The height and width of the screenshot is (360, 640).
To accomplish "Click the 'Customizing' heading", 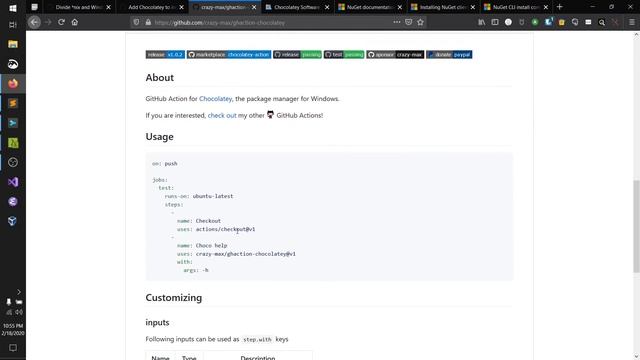I will (174, 298).
